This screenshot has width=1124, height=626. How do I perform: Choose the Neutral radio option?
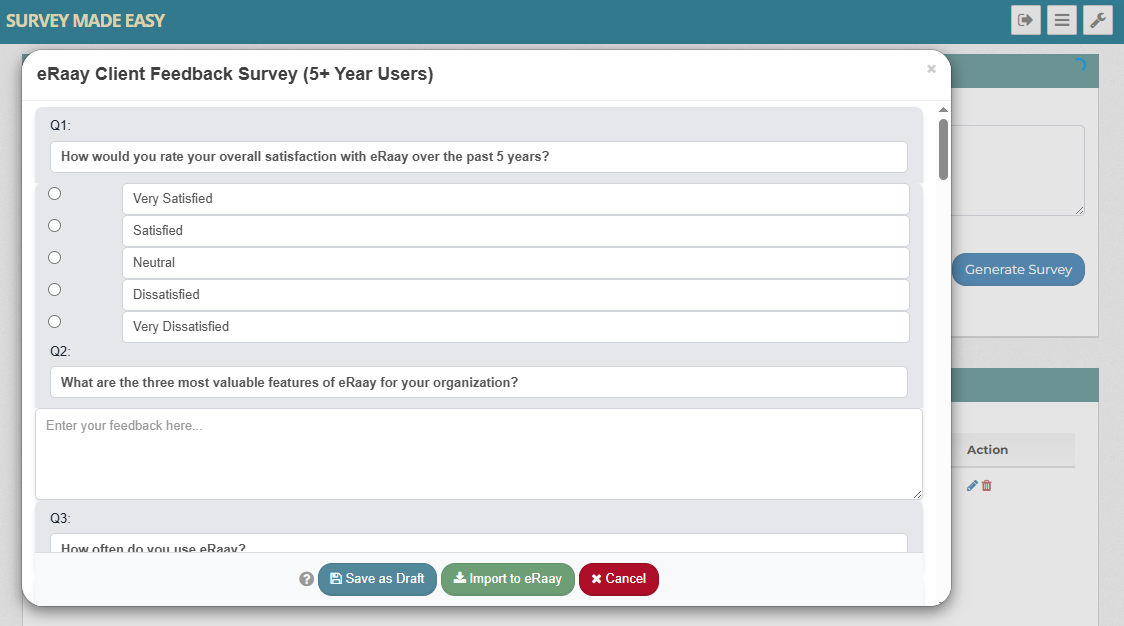click(54, 257)
